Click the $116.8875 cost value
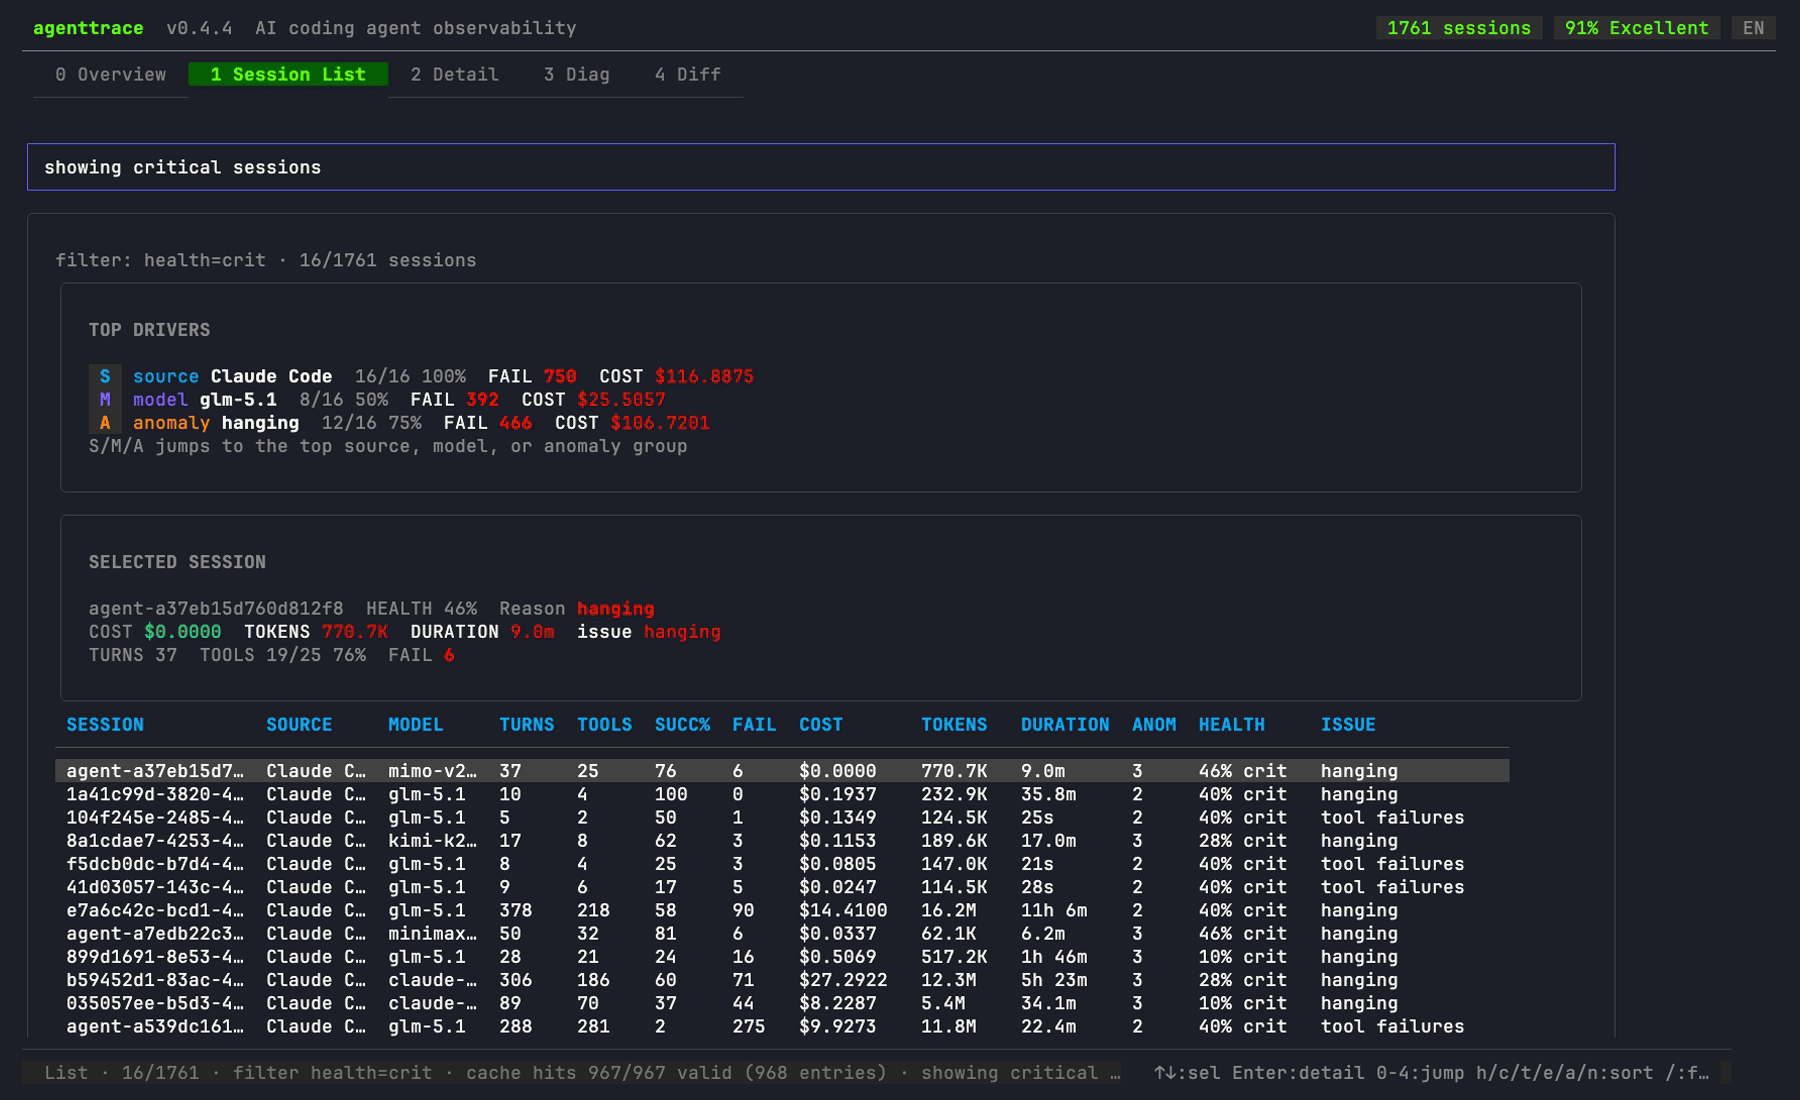This screenshot has height=1100, width=1800. click(704, 377)
